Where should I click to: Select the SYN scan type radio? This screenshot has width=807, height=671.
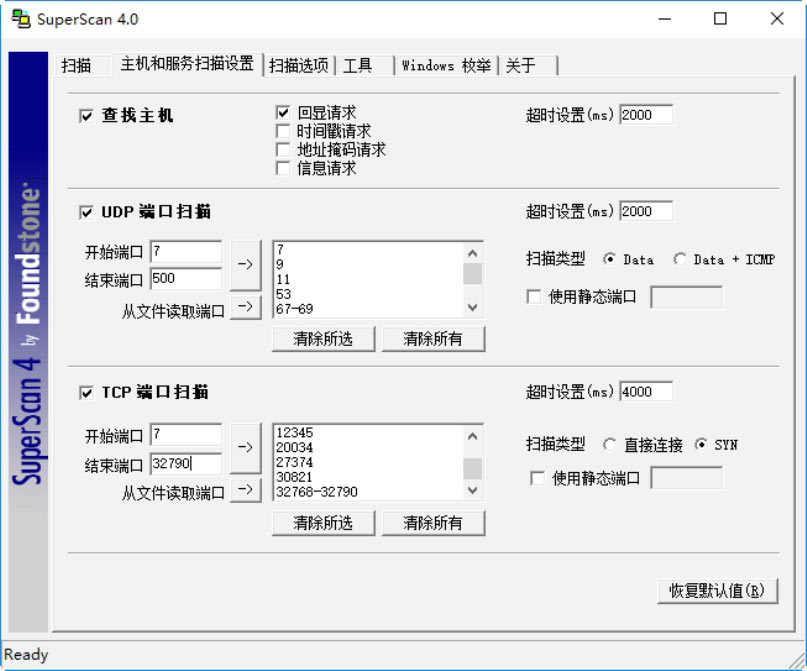point(700,444)
